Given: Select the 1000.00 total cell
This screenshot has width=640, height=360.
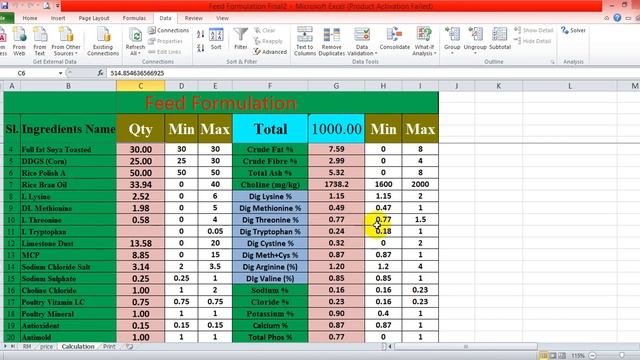Looking at the screenshot, I should point(336,129).
